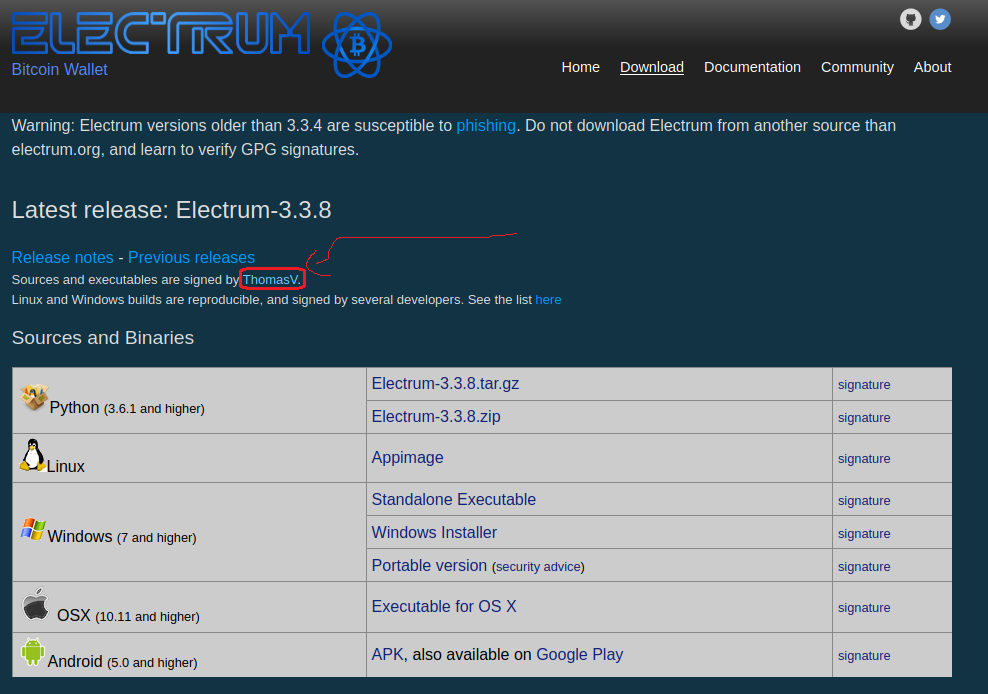This screenshot has height=694, width=988.
Task: Click the 'Sources and Binaries' heading
Action: tap(103, 338)
